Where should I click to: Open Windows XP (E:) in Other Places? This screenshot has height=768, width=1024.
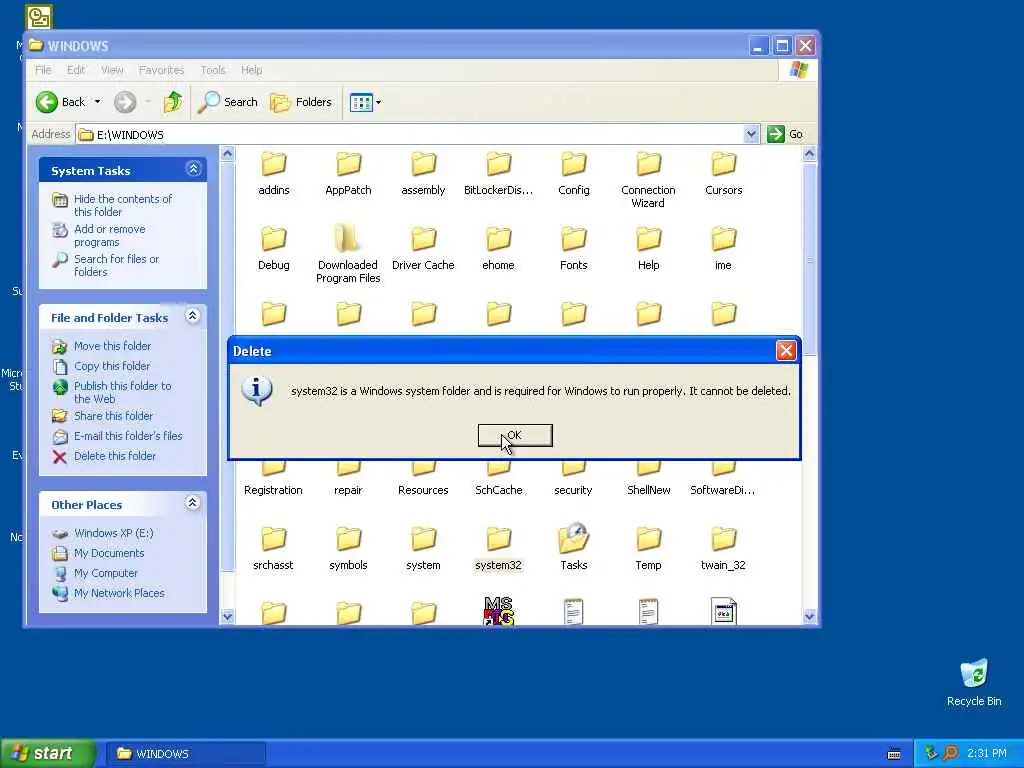point(114,533)
